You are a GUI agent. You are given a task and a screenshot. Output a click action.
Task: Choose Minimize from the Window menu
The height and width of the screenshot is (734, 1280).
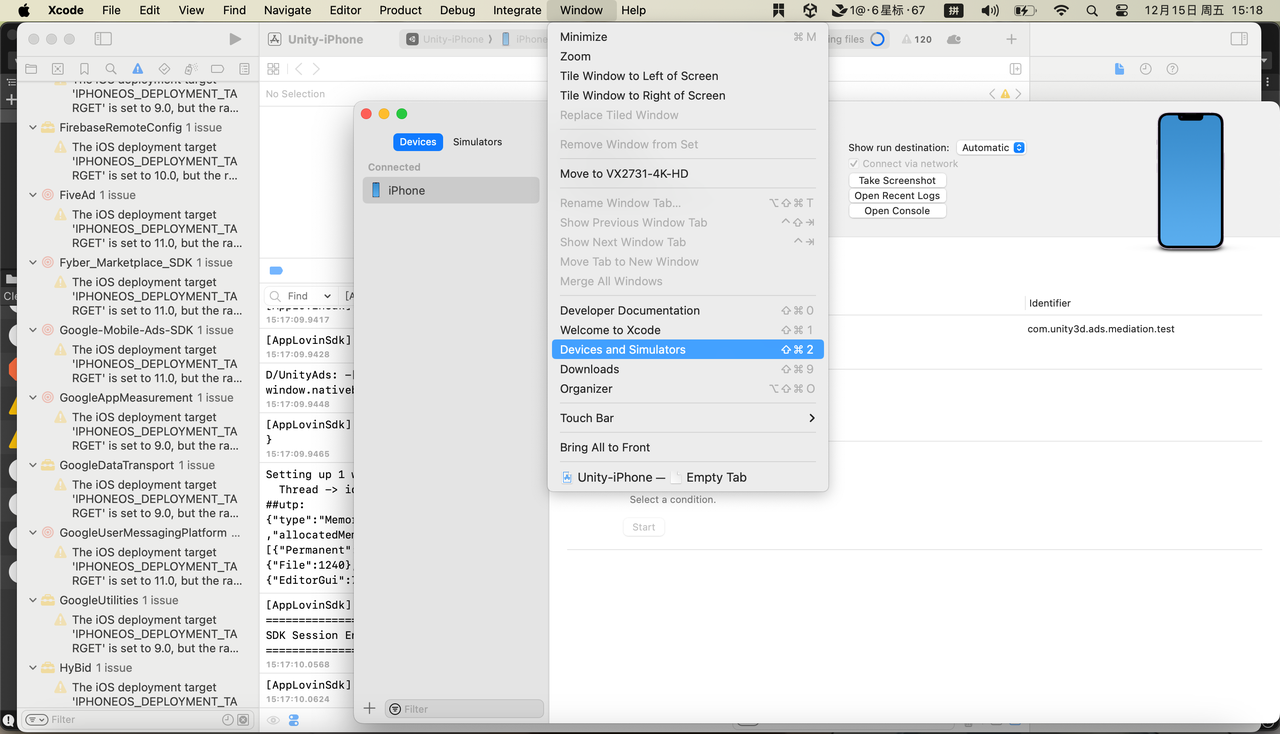688,37
